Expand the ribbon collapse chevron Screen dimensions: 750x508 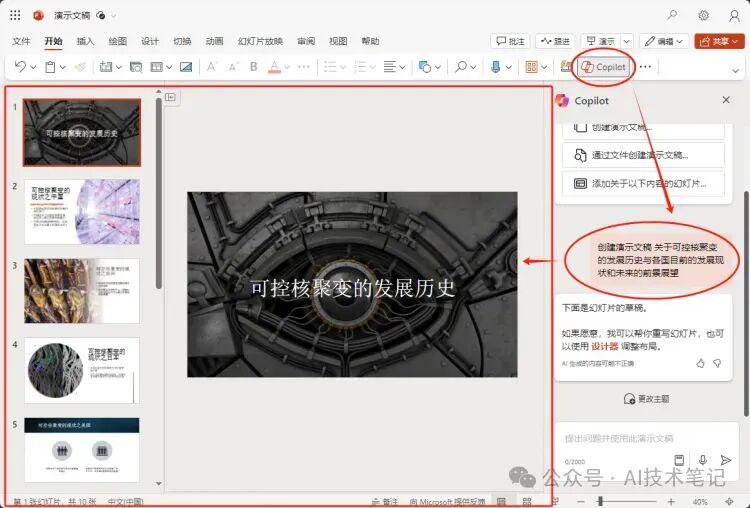pyautogui.click(x=735, y=71)
